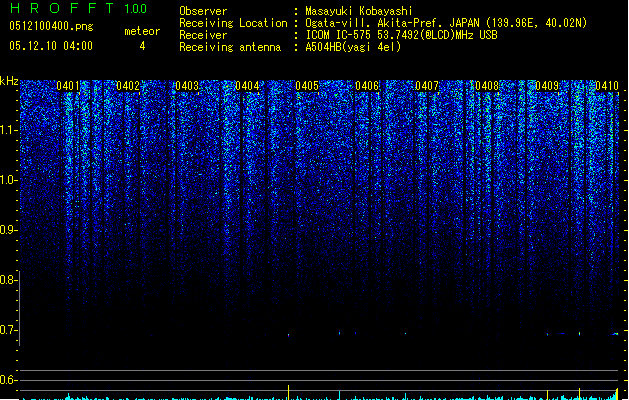Click the observer name Masayuki Kobayashi
Screen dimensions: 629x400
click(359, 11)
